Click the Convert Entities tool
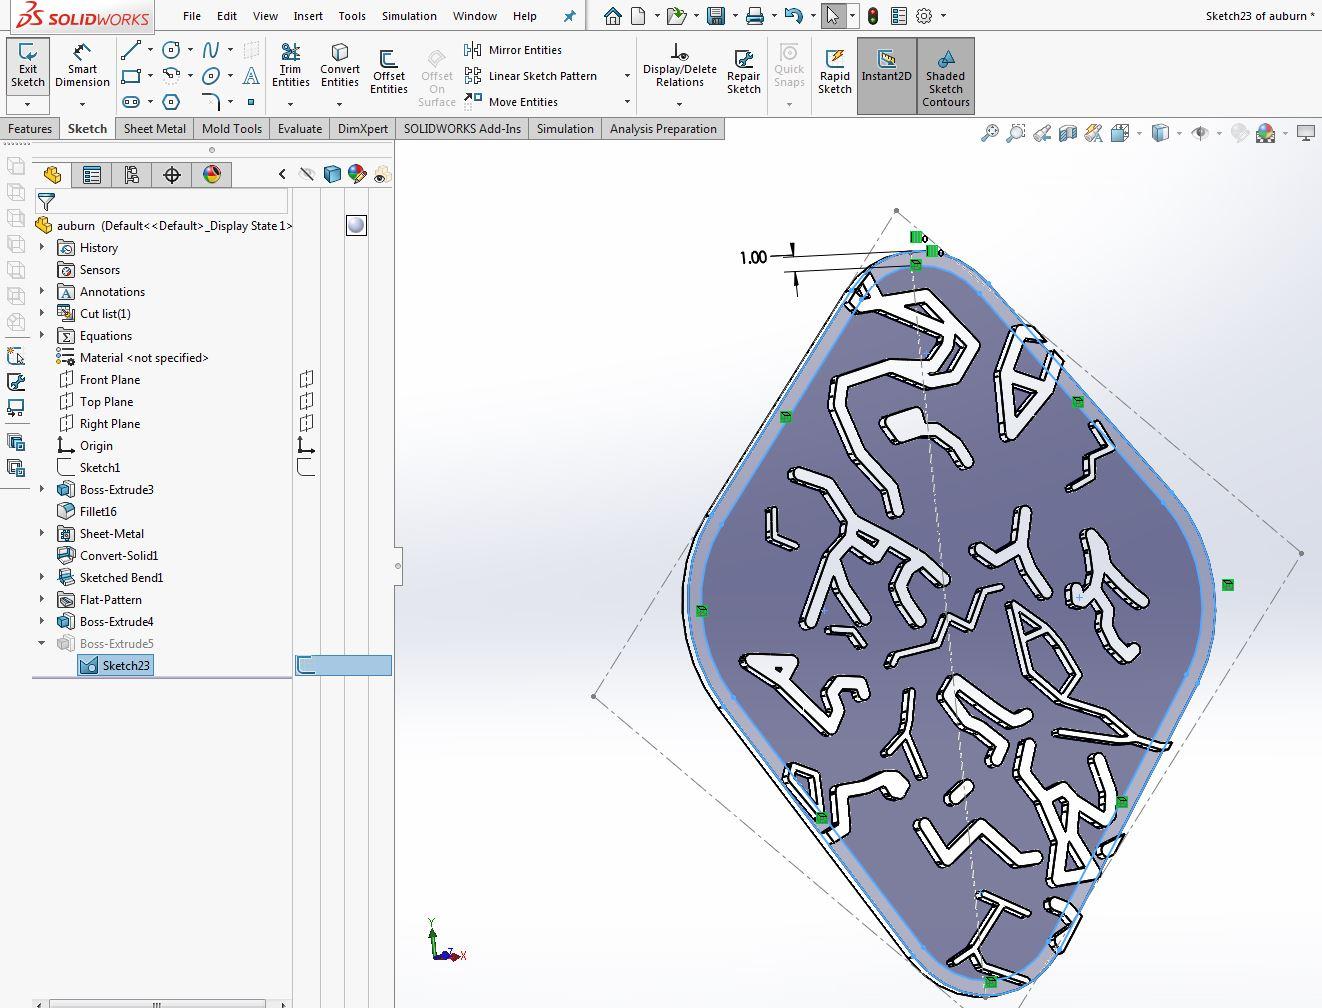Screen dimensions: 1322x1008 pos(340,66)
